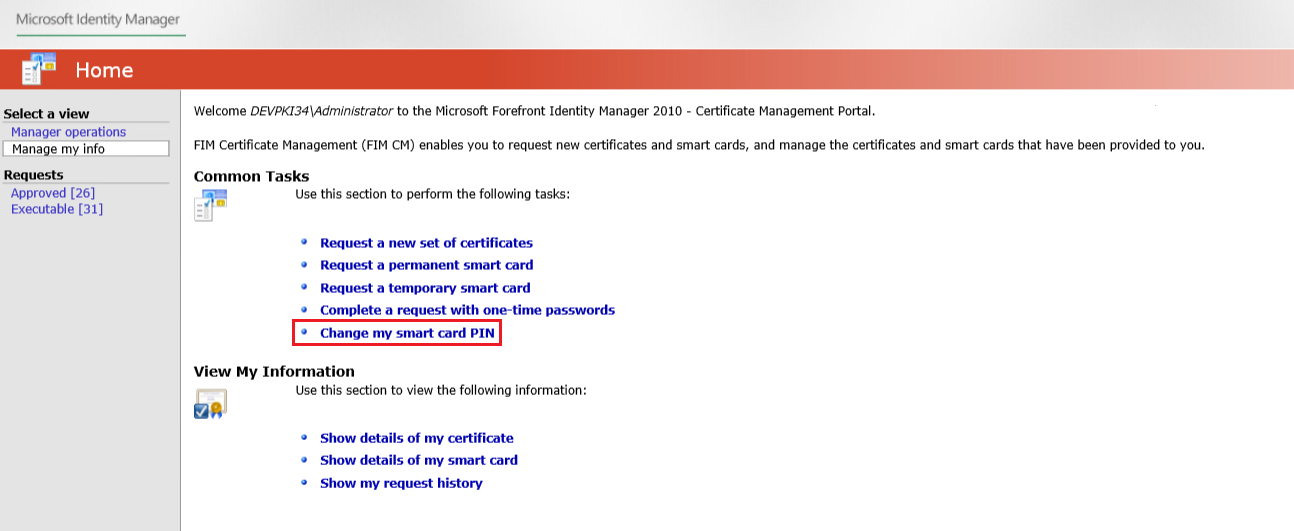Click DEVPKI34\Administrator username text

321,111
